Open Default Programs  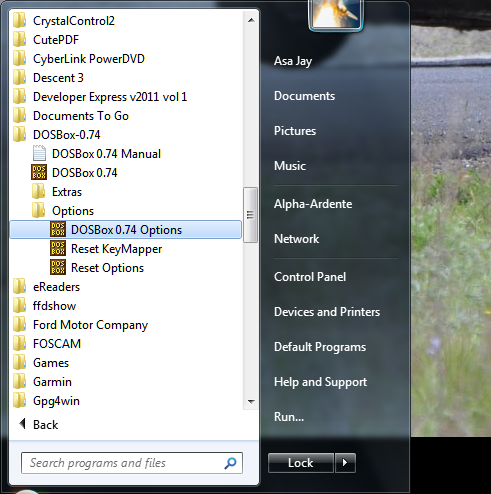[x=320, y=347]
